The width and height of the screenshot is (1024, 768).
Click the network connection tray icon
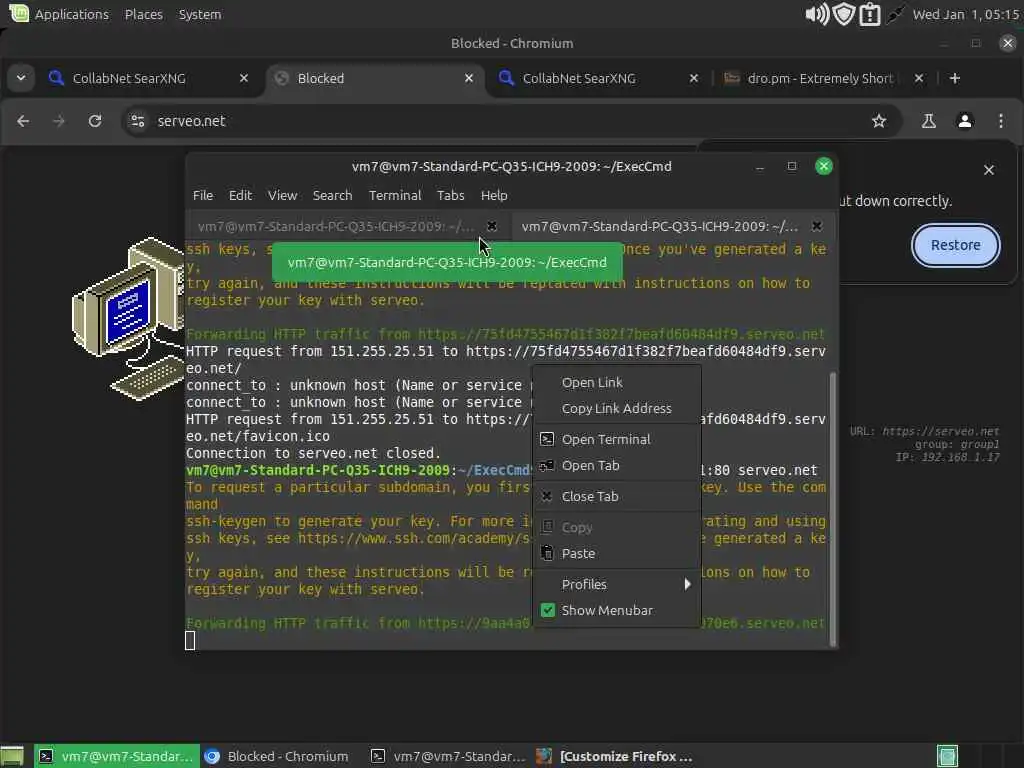[895, 14]
